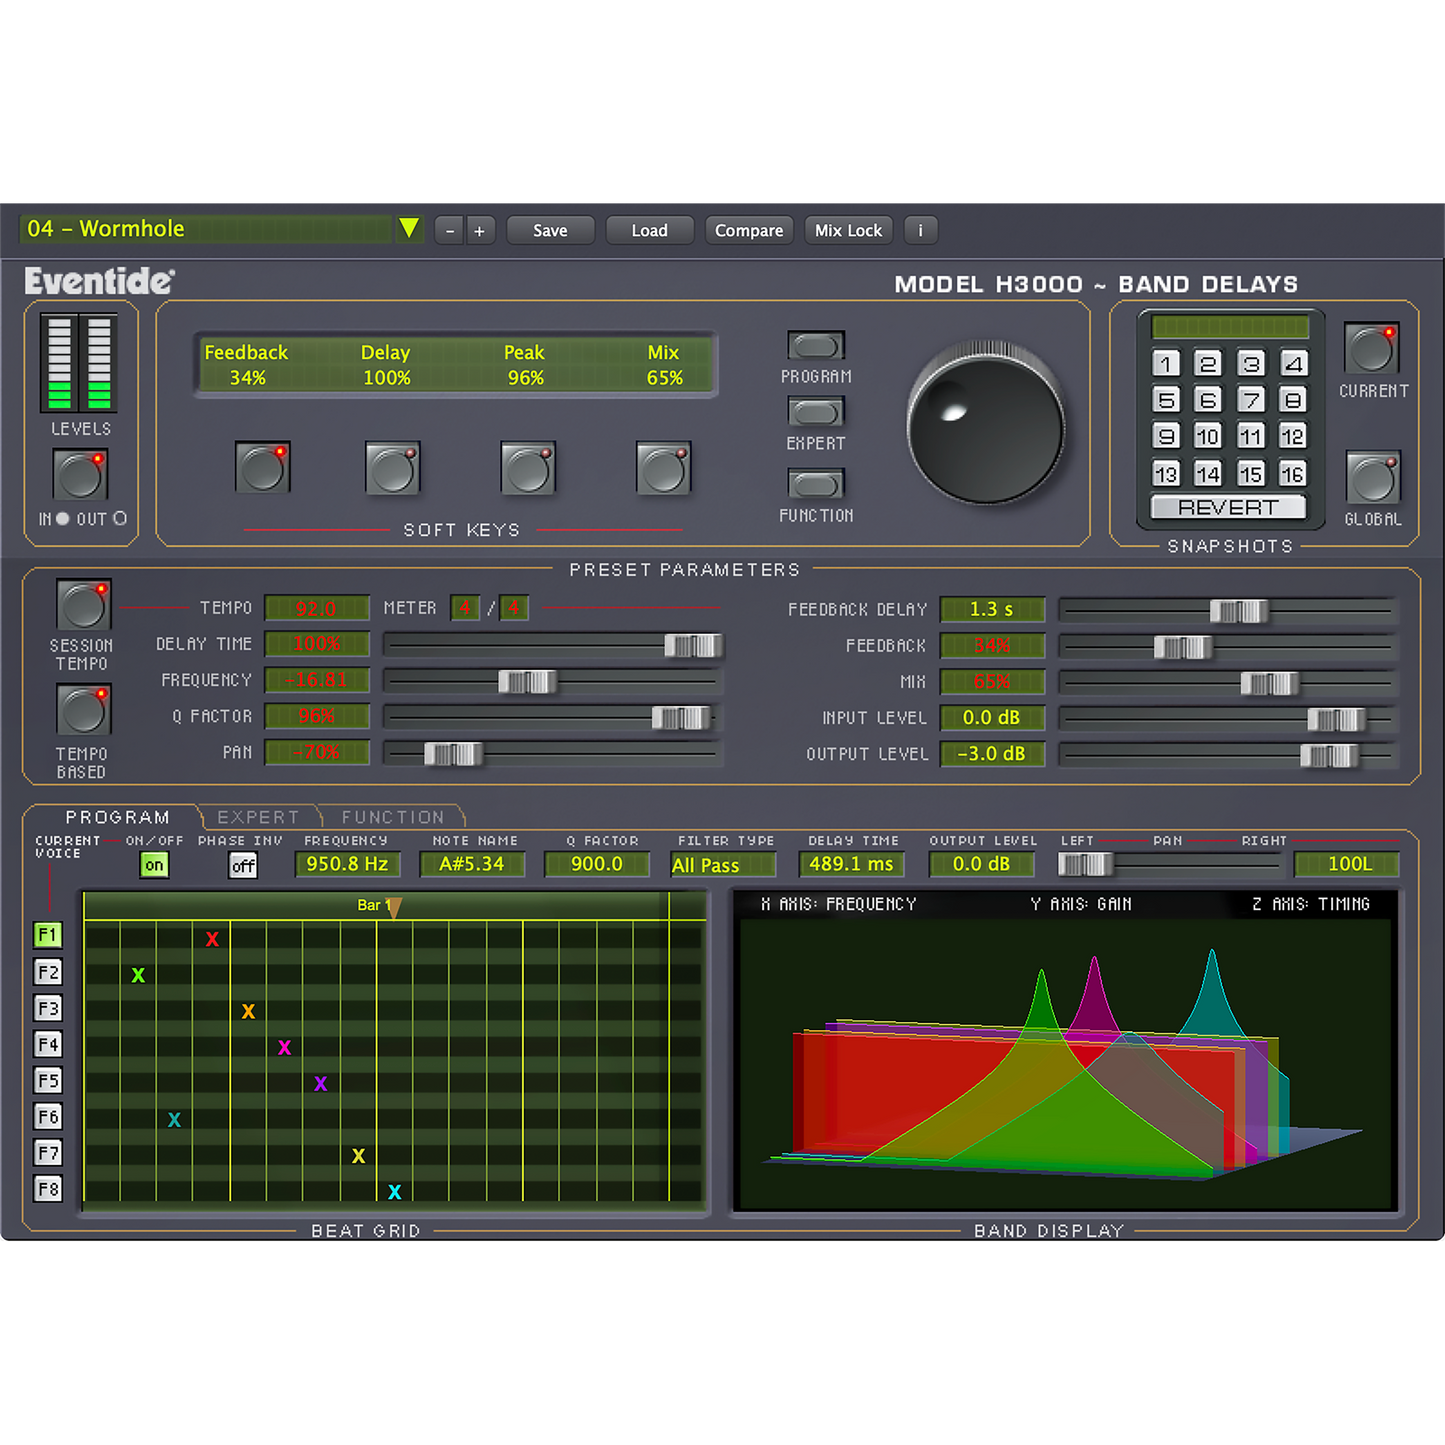The height and width of the screenshot is (1445, 1445).
Task: Click the Global snapshot button
Action: (x=1372, y=478)
